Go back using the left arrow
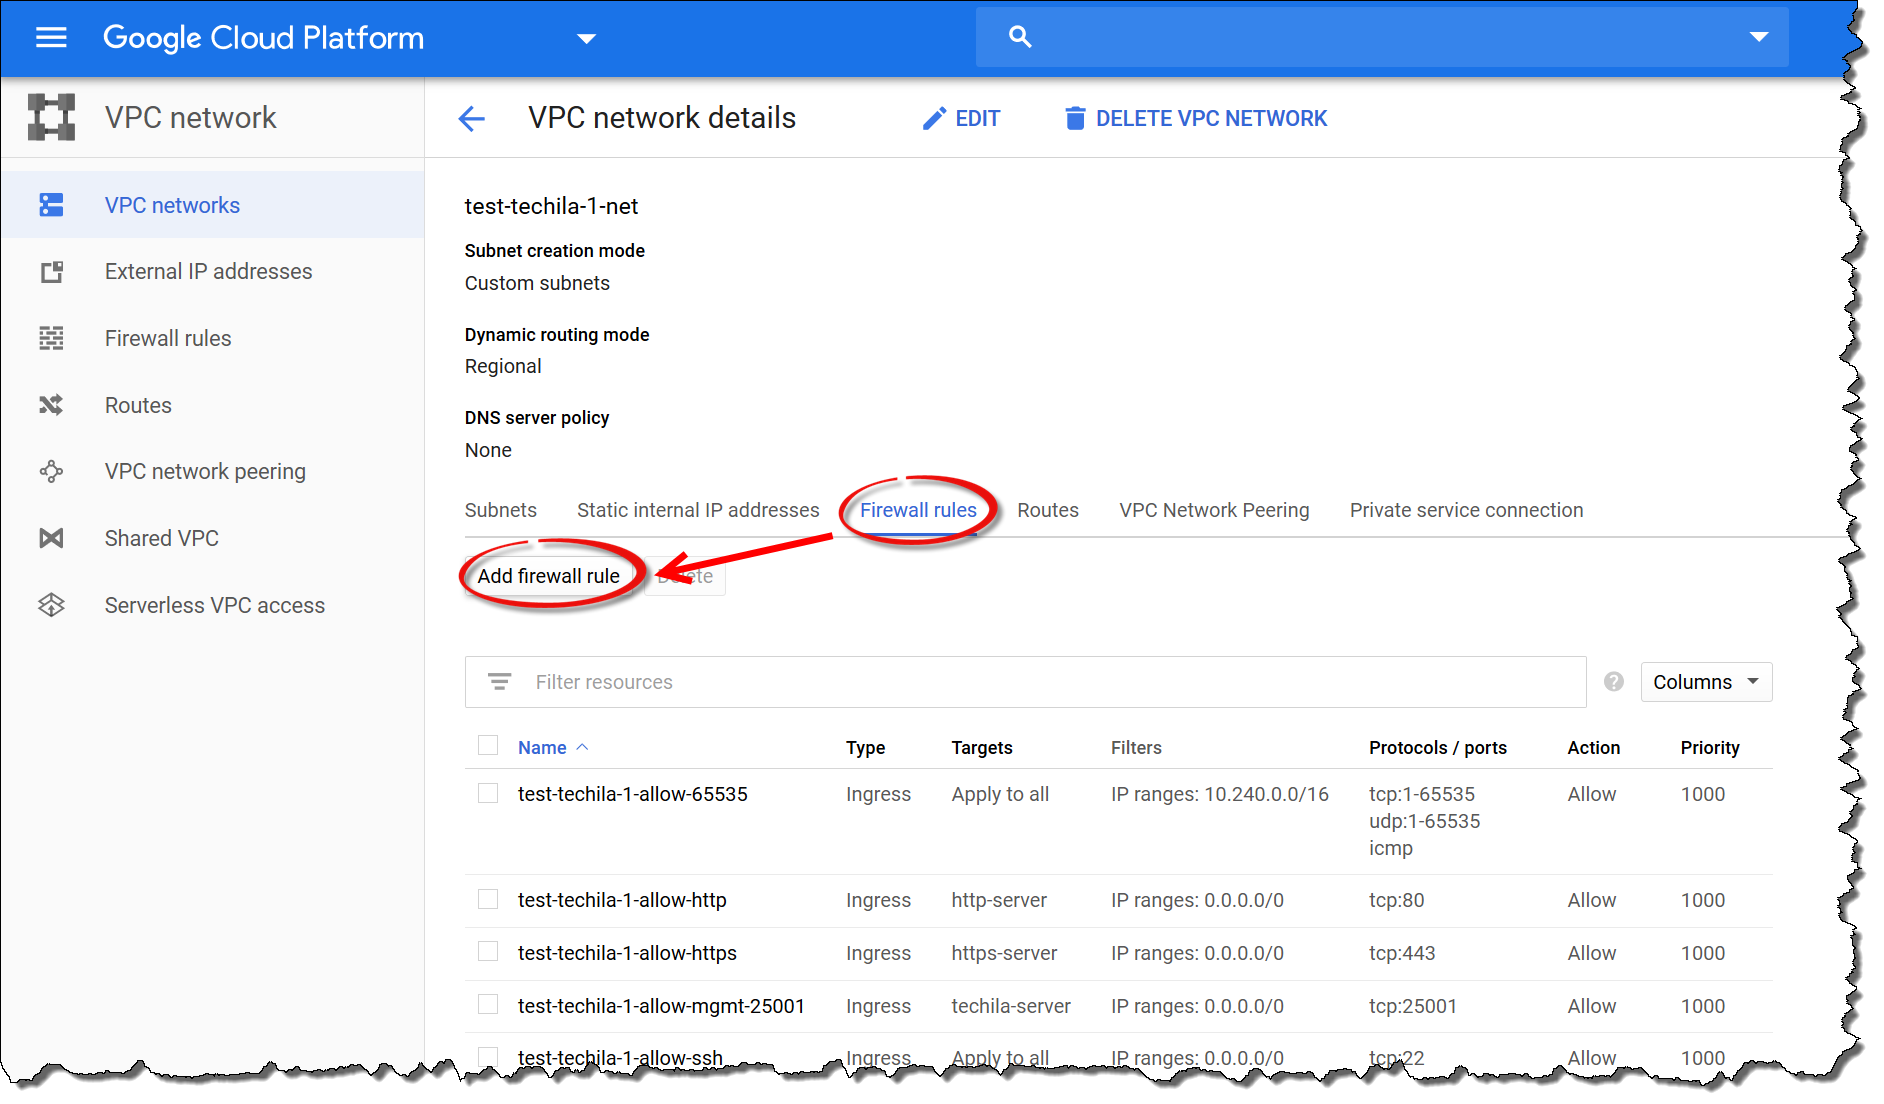The image size is (1884, 1104). pos(471,119)
